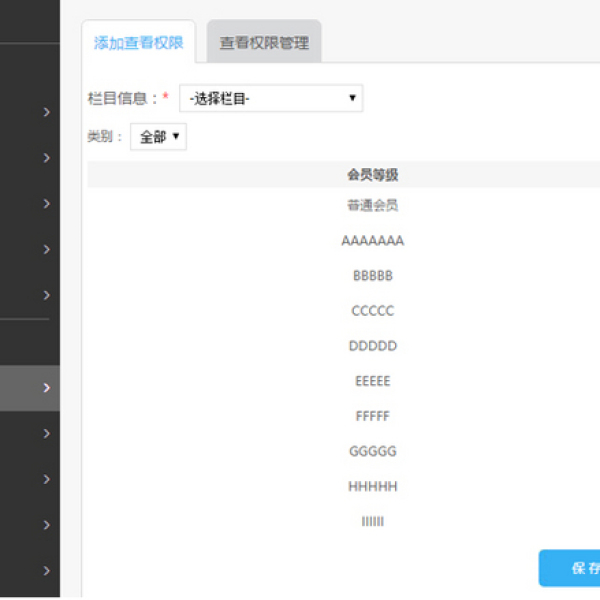Expand the 类别 全部 dropdown
The height and width of the screenshot is (600, 600).
point(159,137)
